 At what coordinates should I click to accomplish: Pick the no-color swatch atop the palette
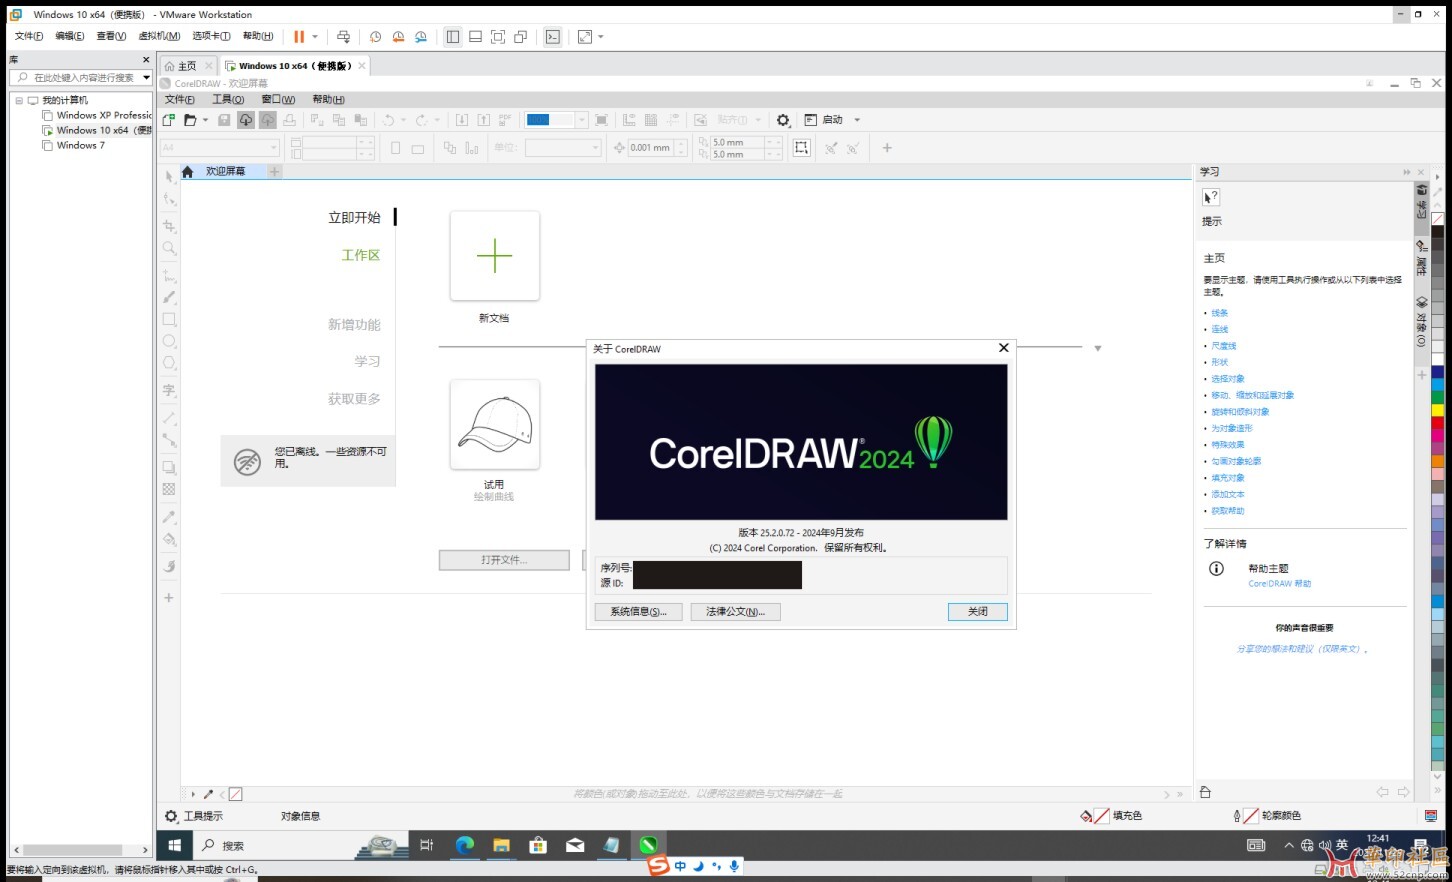pyautogui.click(x=1437, y=219)
